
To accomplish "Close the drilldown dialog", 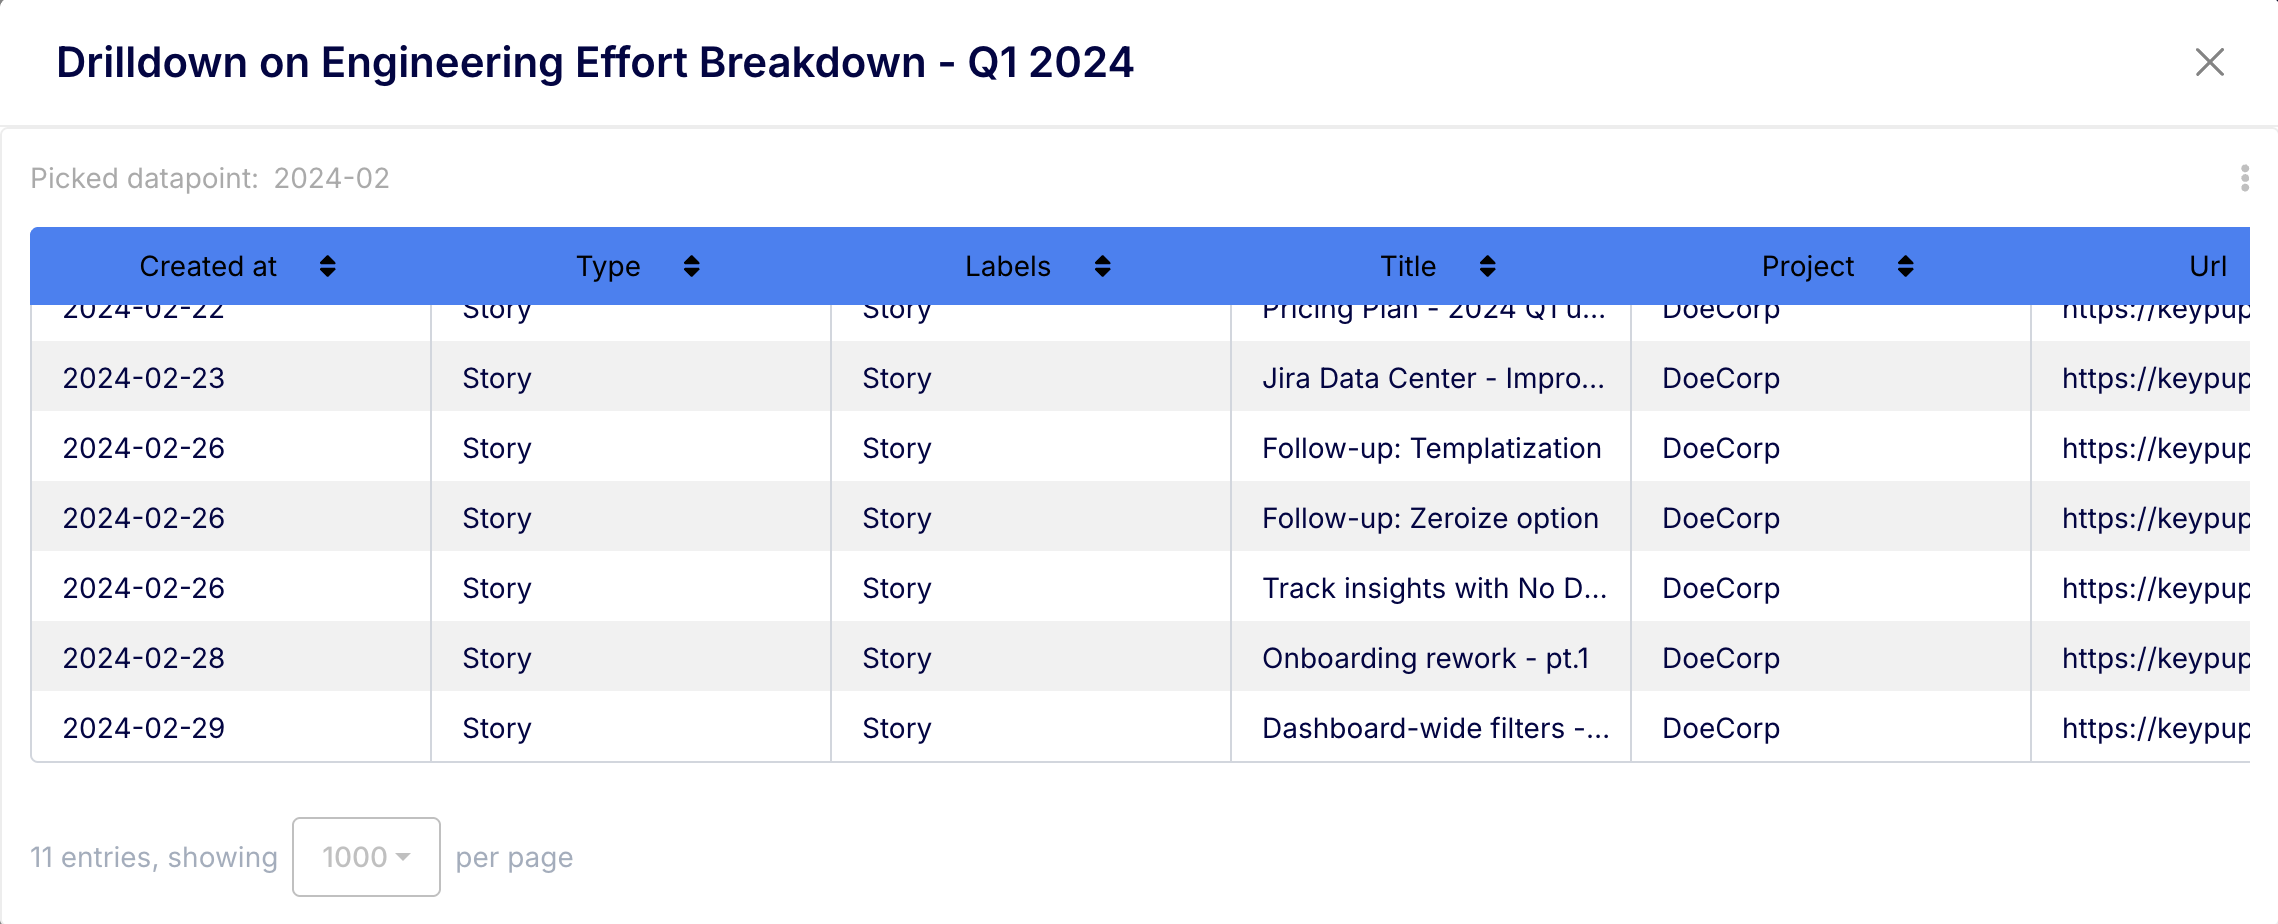I will tap(2209, 62).
